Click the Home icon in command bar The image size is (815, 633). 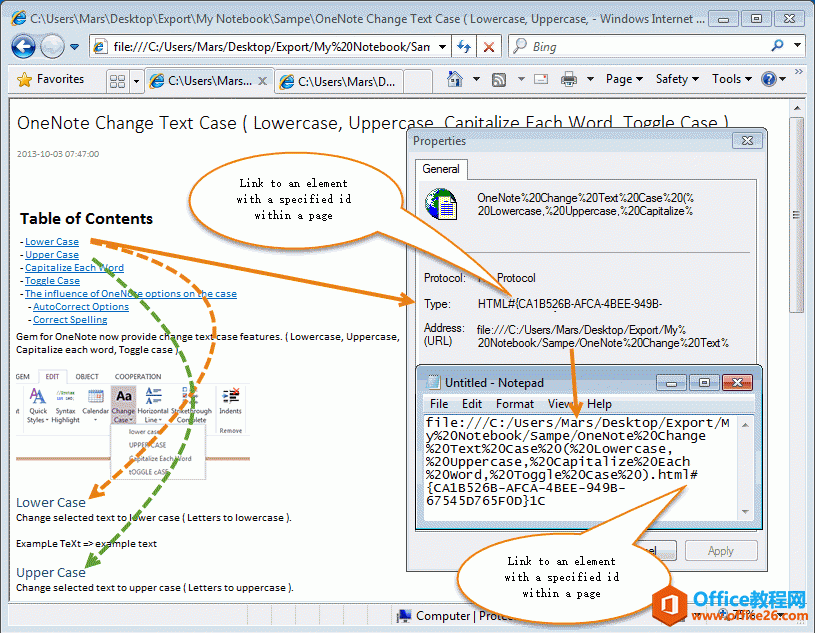pos(455,79)
